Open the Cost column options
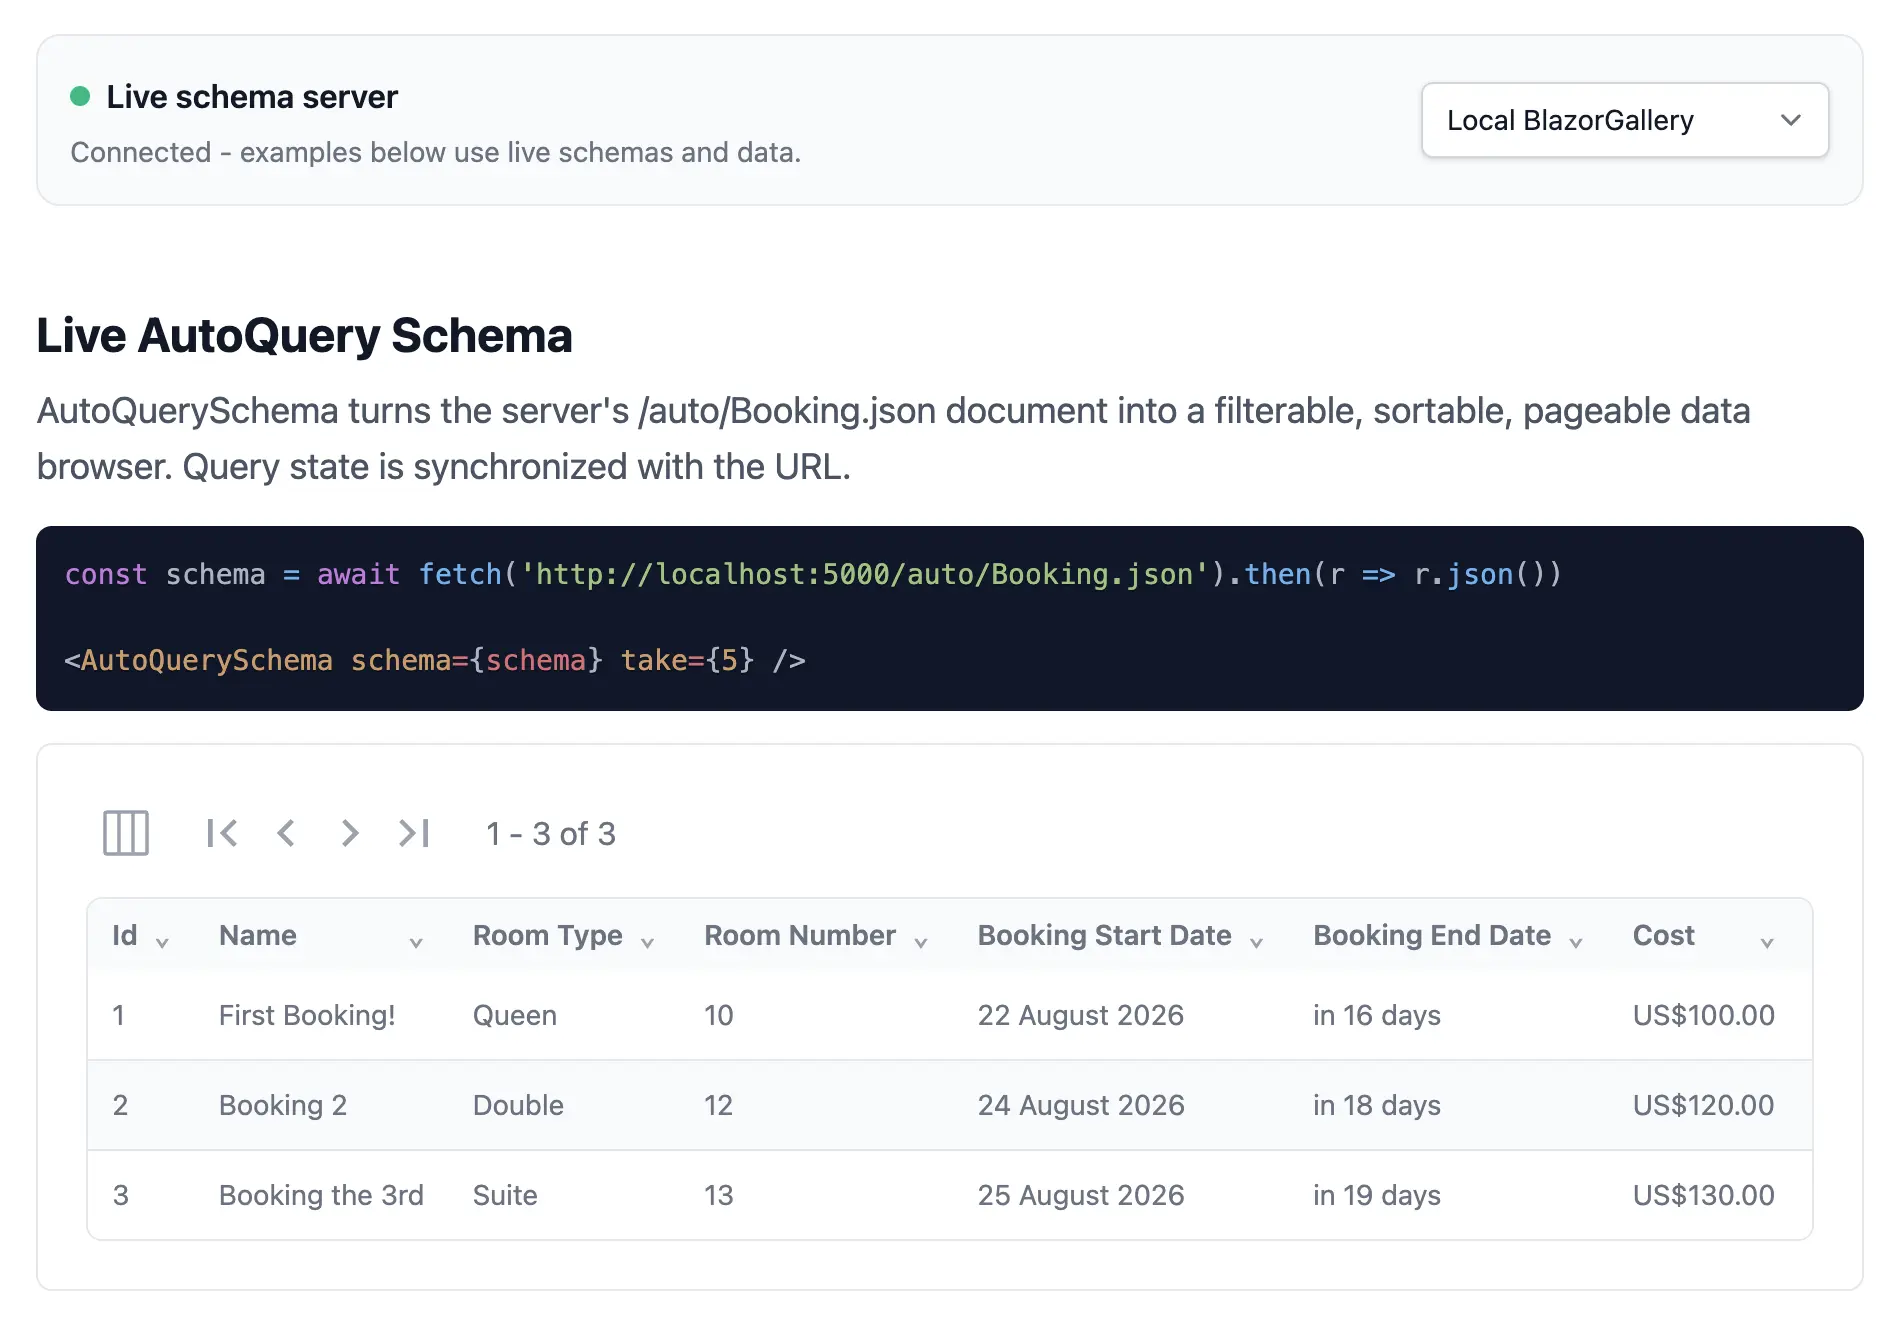Viewport: 1904px width, 1330px height. coord(1767,942)
